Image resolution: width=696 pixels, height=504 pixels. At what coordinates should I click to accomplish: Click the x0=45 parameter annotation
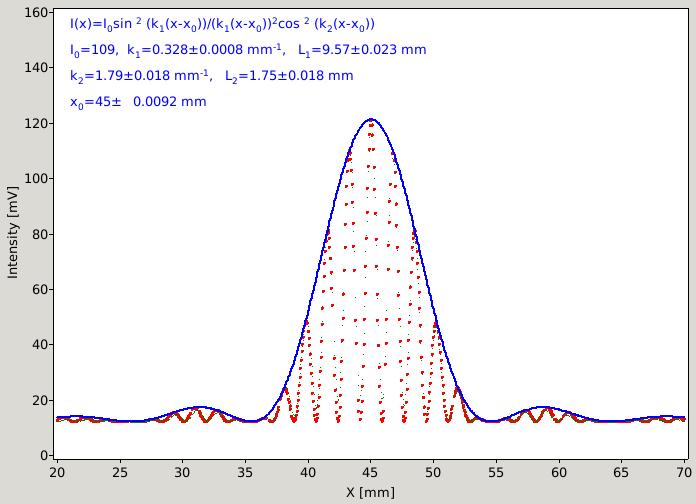[x=138, y=102]
